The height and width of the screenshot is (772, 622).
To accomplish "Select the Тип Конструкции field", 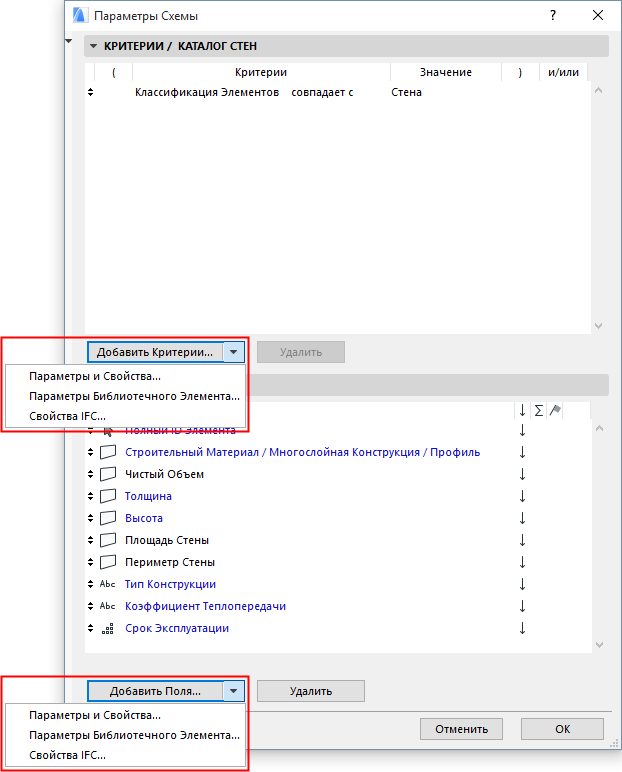I will coord(170,584).
